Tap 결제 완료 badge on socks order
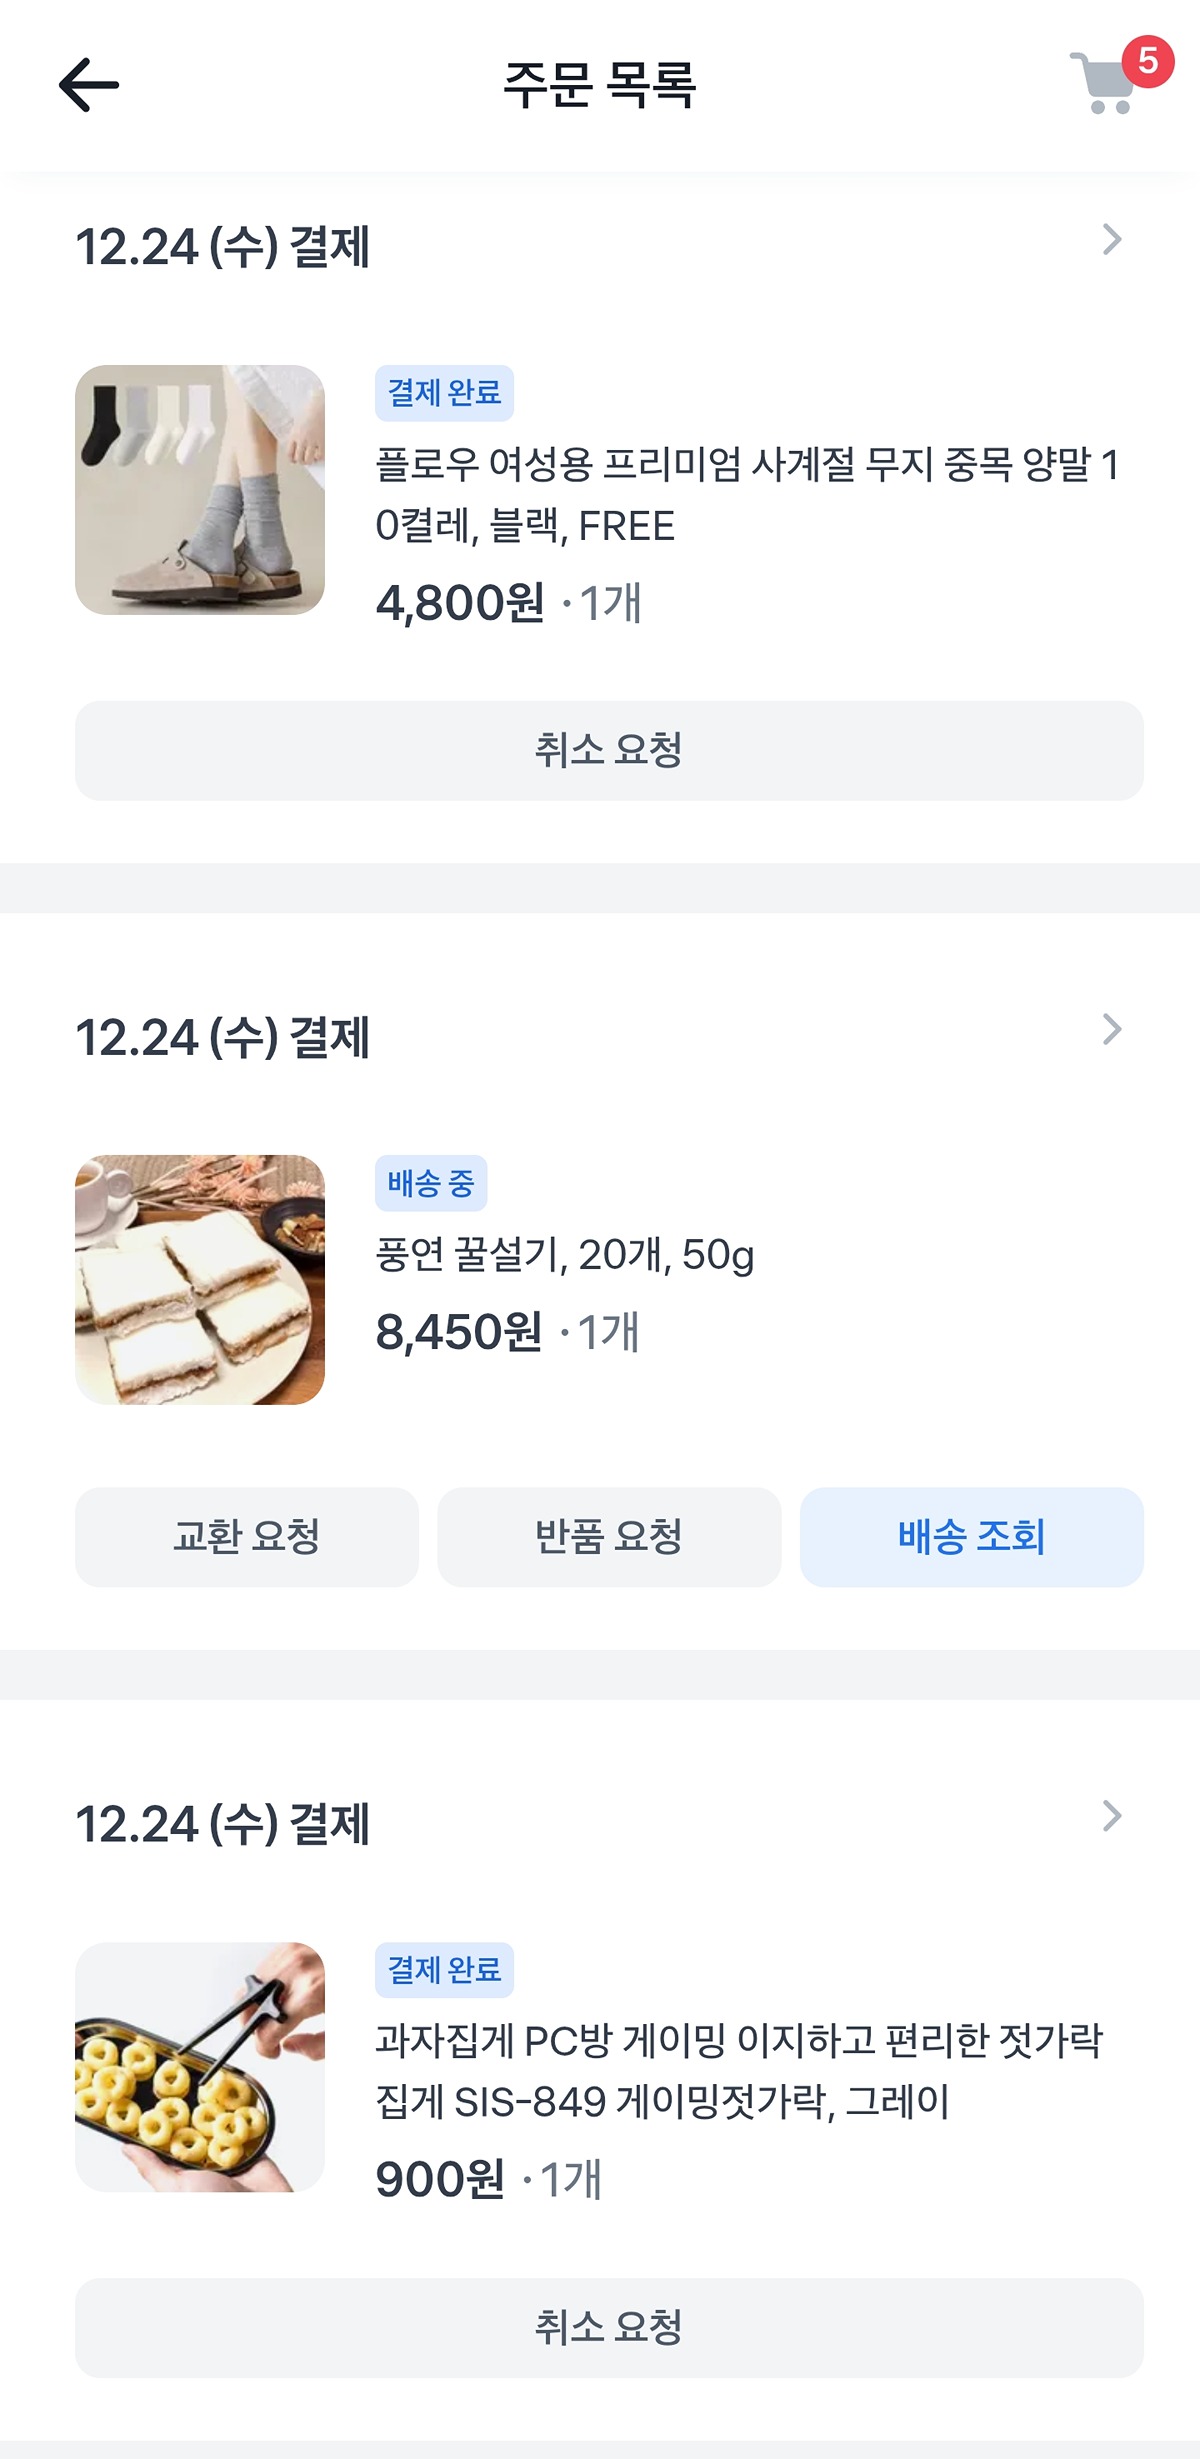Image resolution: width=1200 pixels, height=2459 pixels. (x=444, y=393)
